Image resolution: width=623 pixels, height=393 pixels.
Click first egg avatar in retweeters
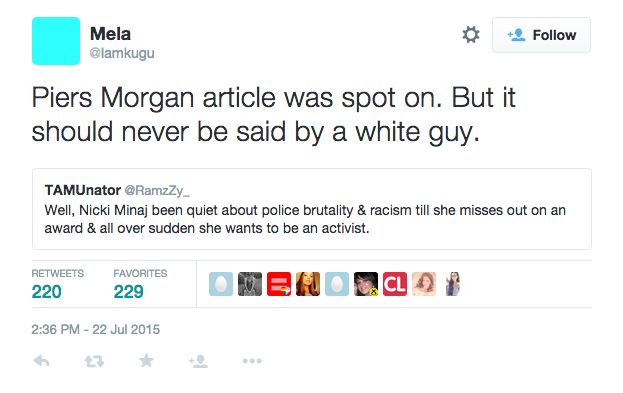point(221,284)
